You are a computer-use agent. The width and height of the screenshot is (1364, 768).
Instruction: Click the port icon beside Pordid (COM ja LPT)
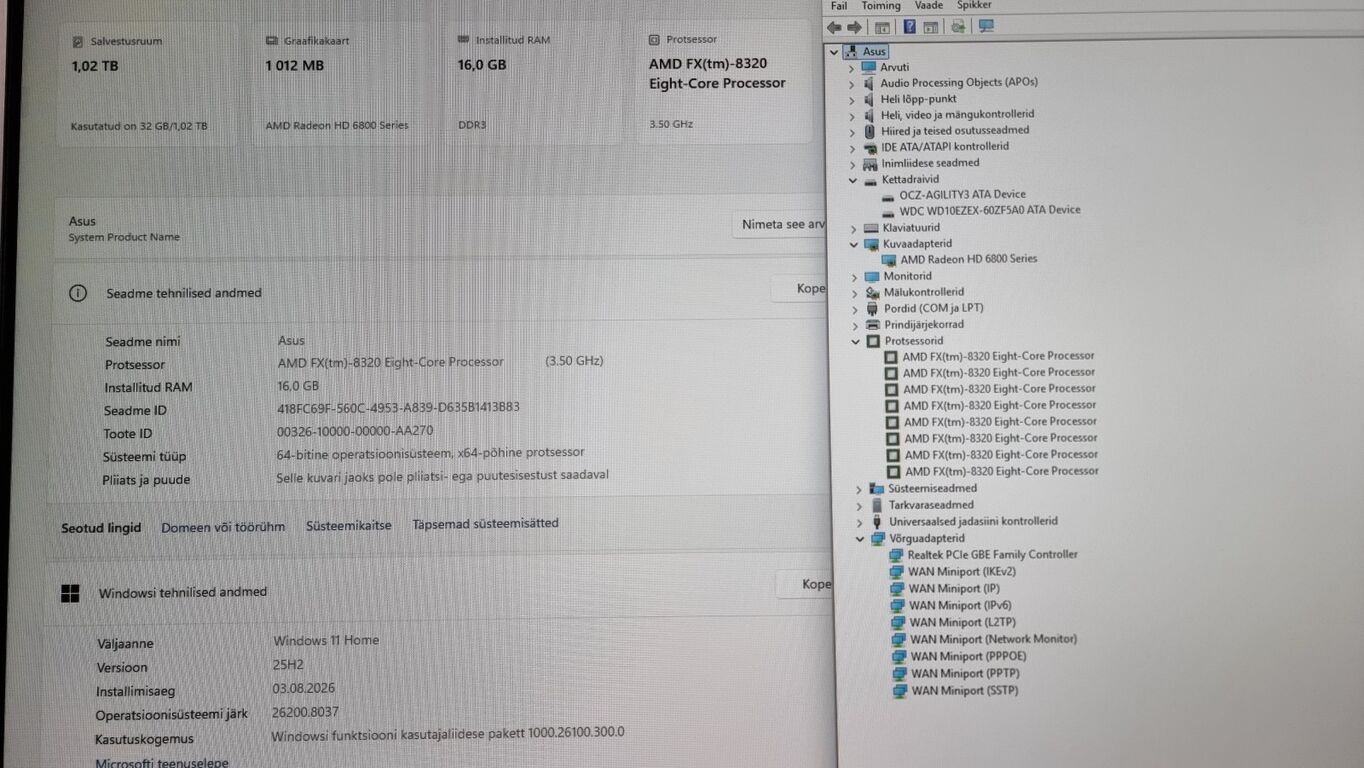[872, 308]
